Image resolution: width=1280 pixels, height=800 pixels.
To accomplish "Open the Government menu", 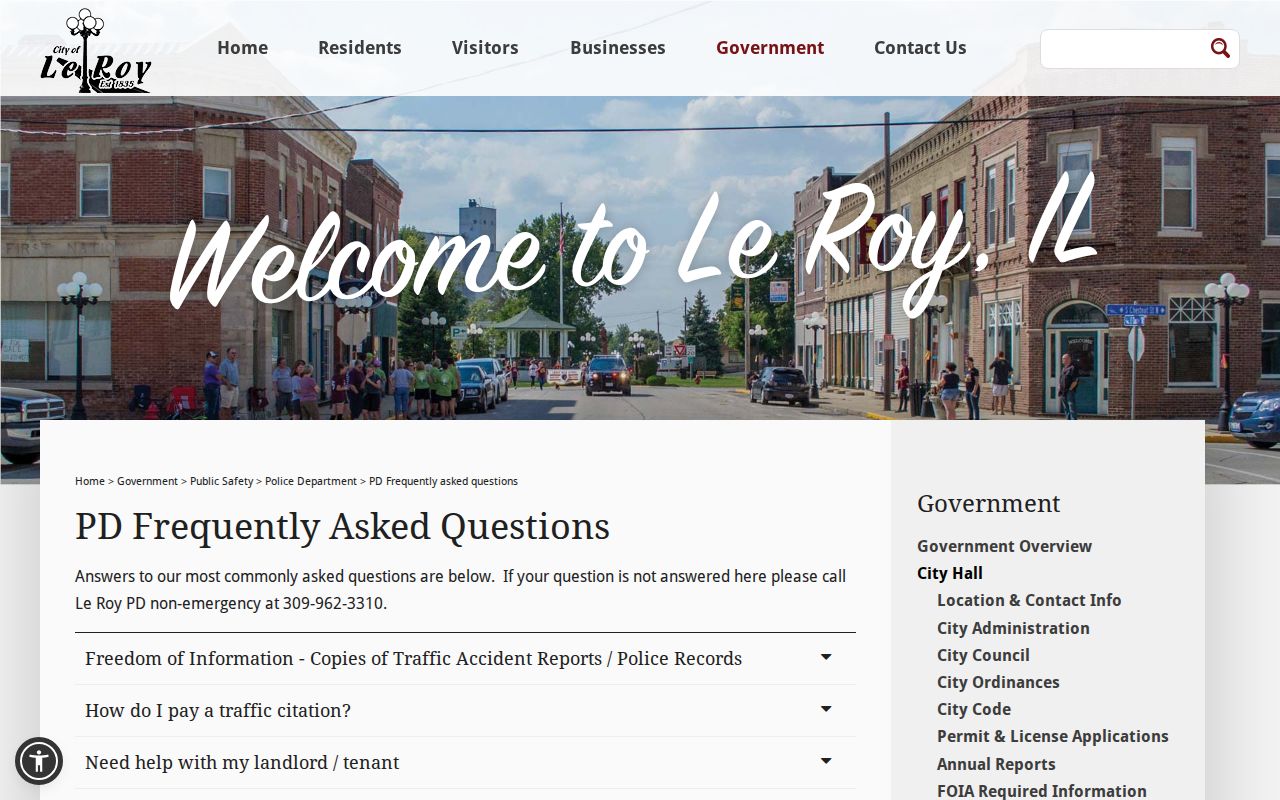I will tap(770, 48).
